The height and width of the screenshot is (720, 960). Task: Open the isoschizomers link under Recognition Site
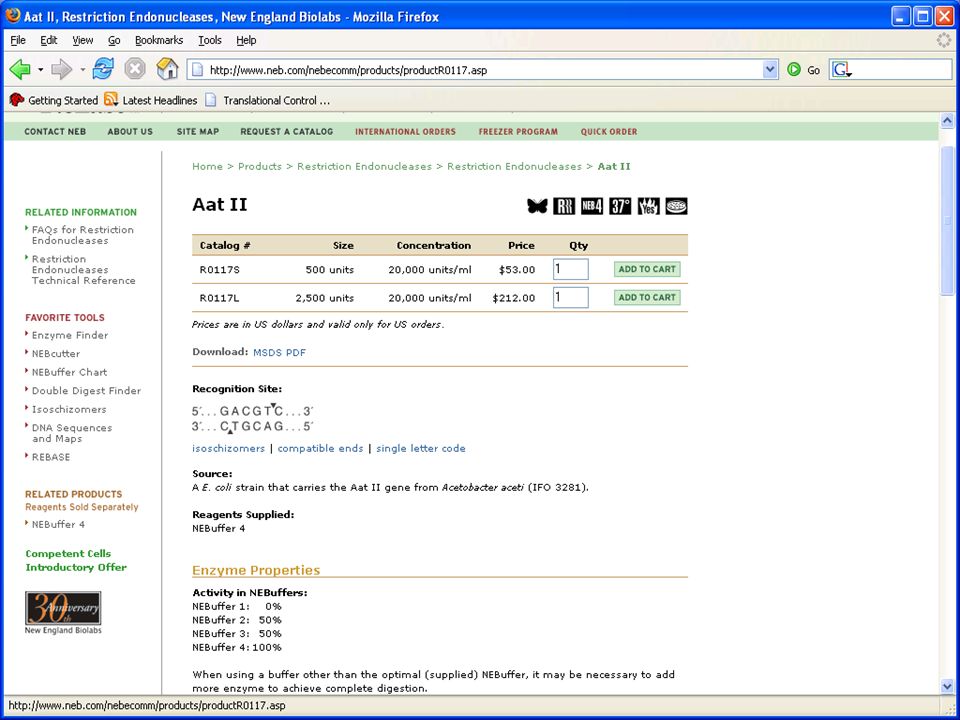(228, 448)
